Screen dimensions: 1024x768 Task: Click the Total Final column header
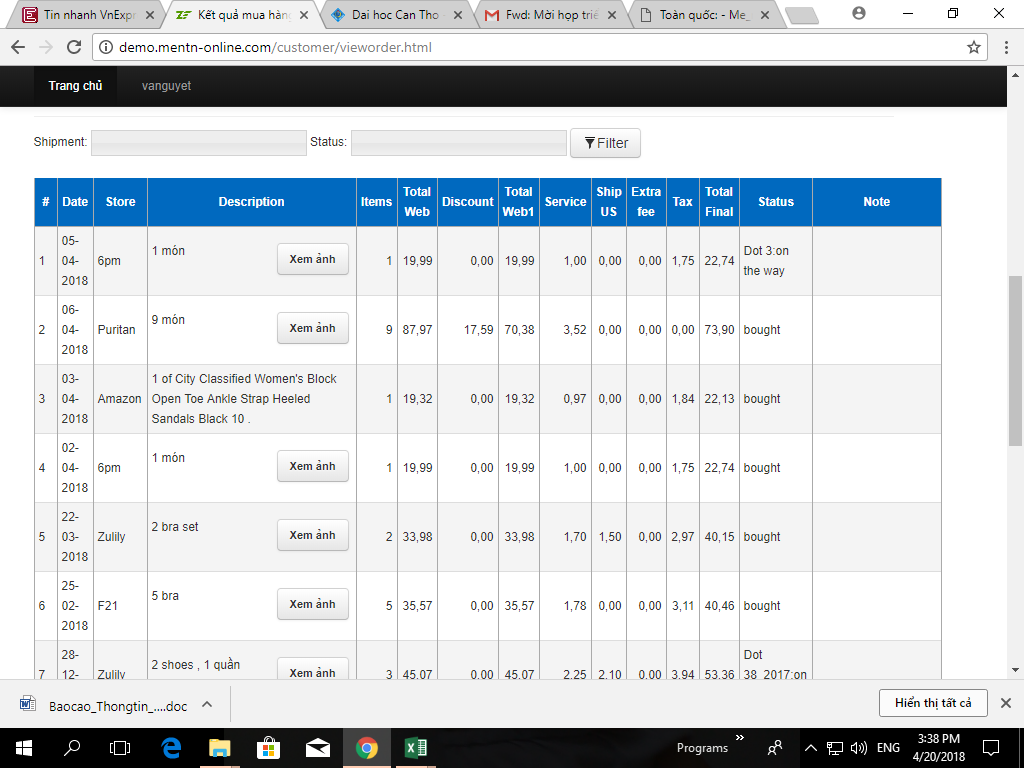(719, 202)
